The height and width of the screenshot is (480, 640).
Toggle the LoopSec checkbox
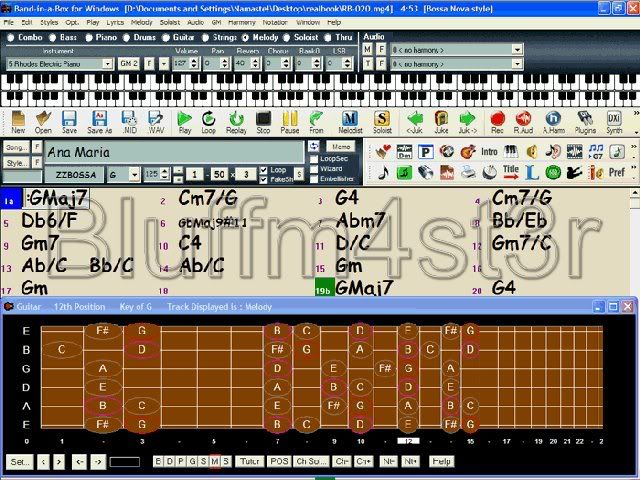(x=314, y=159)
